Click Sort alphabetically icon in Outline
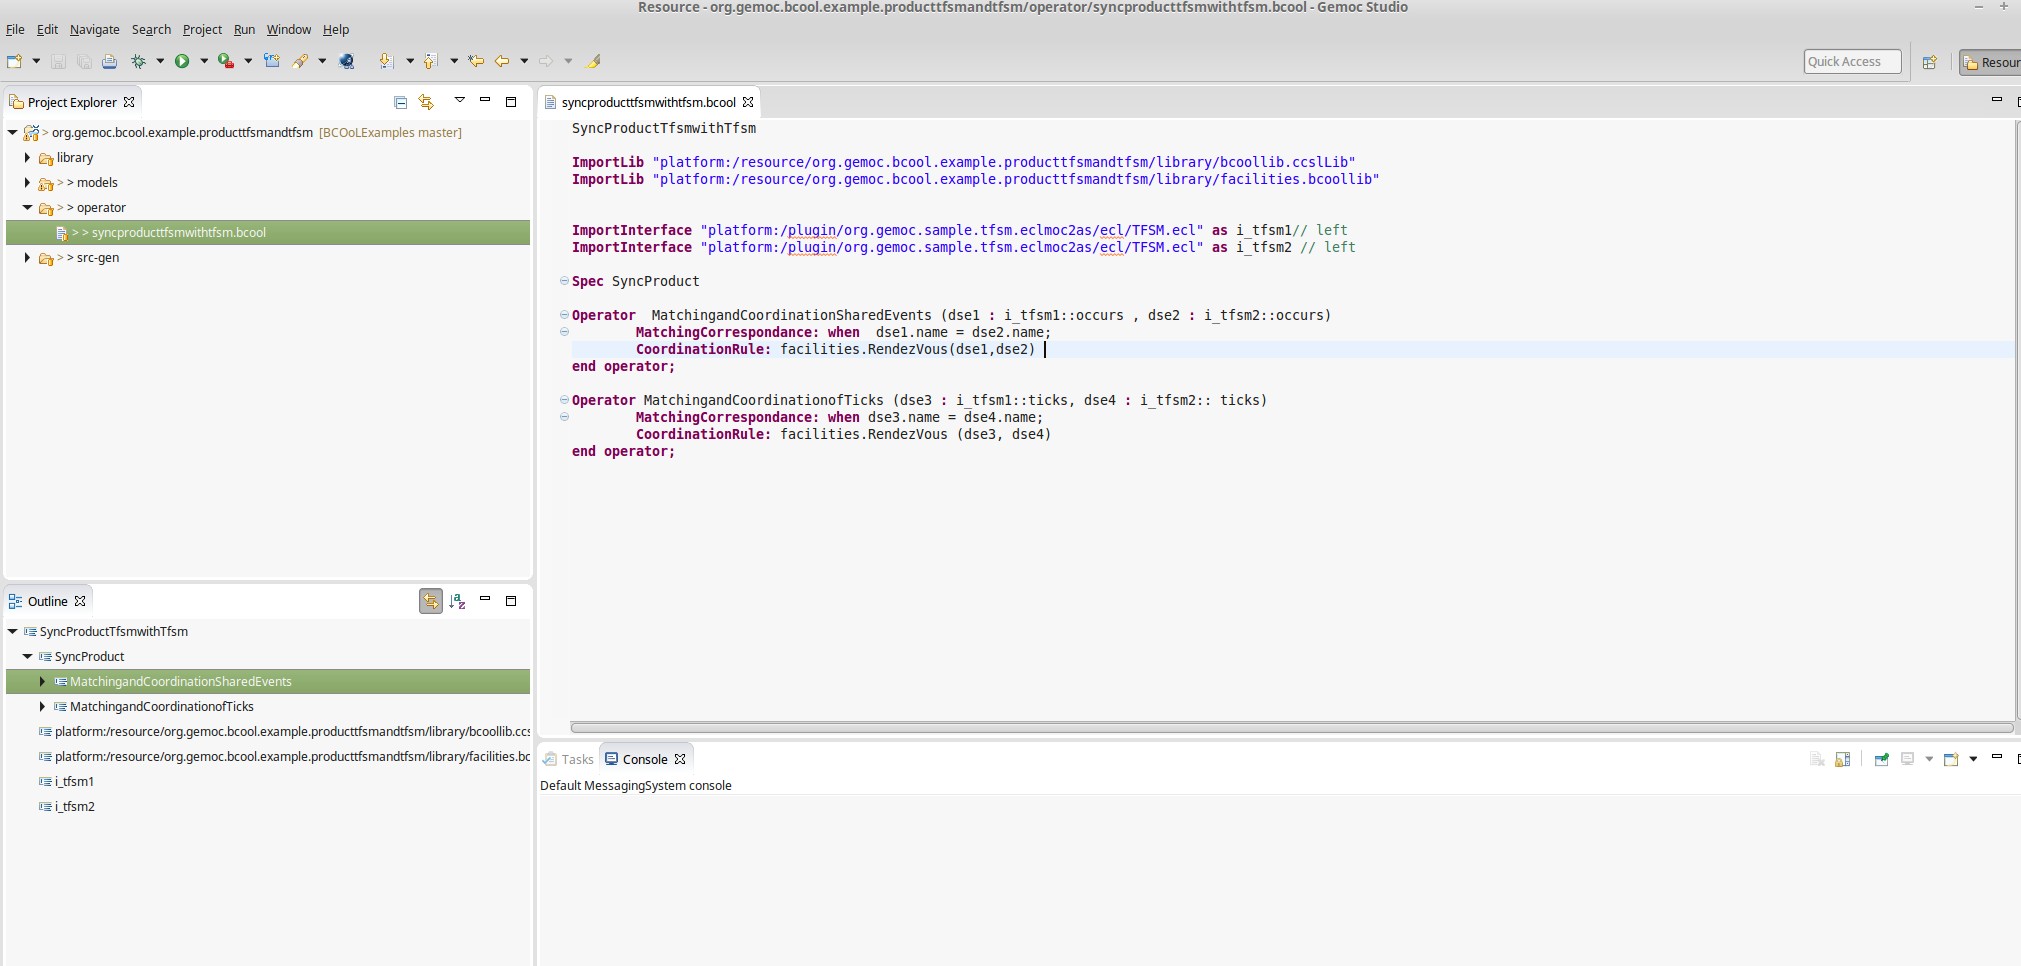This screenshot has height=966, width=2021. coord(457,601)
